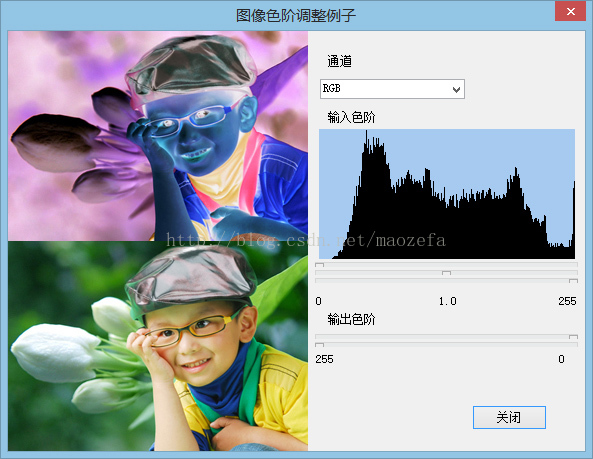593x459 pixels.
Task: Click the 输出色阶 label
Action: click(x=351, y=319)
